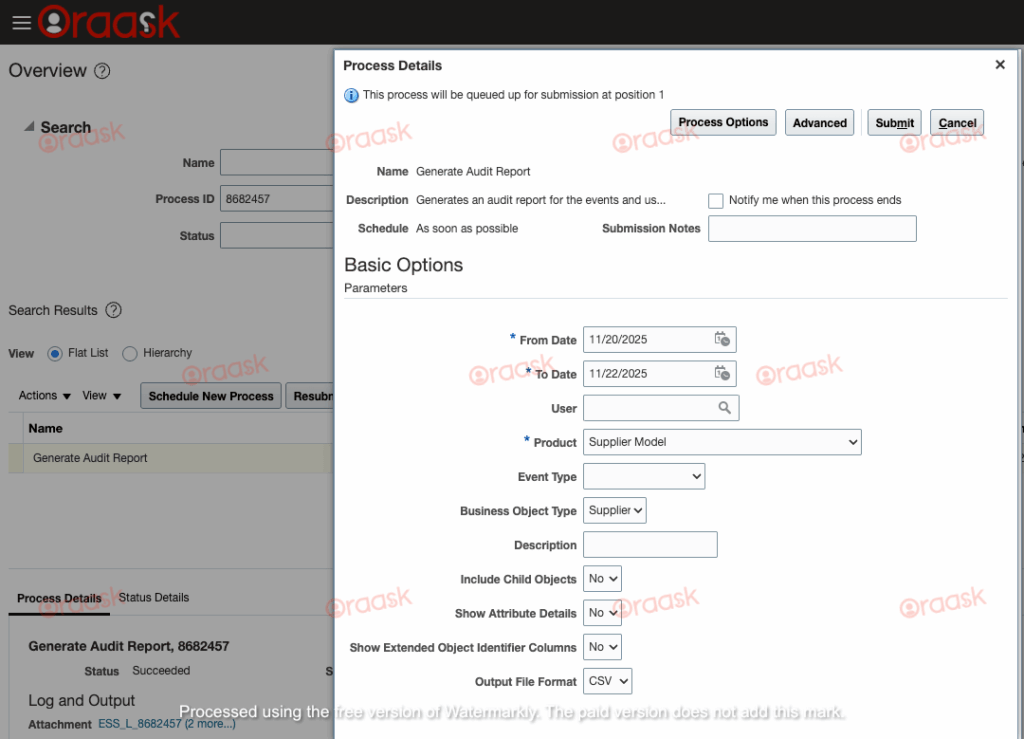This screenshot has height=739, width=1024.
Task: Click 'Generate Audit Report, 8682457' heading
Action: (129, 646)
